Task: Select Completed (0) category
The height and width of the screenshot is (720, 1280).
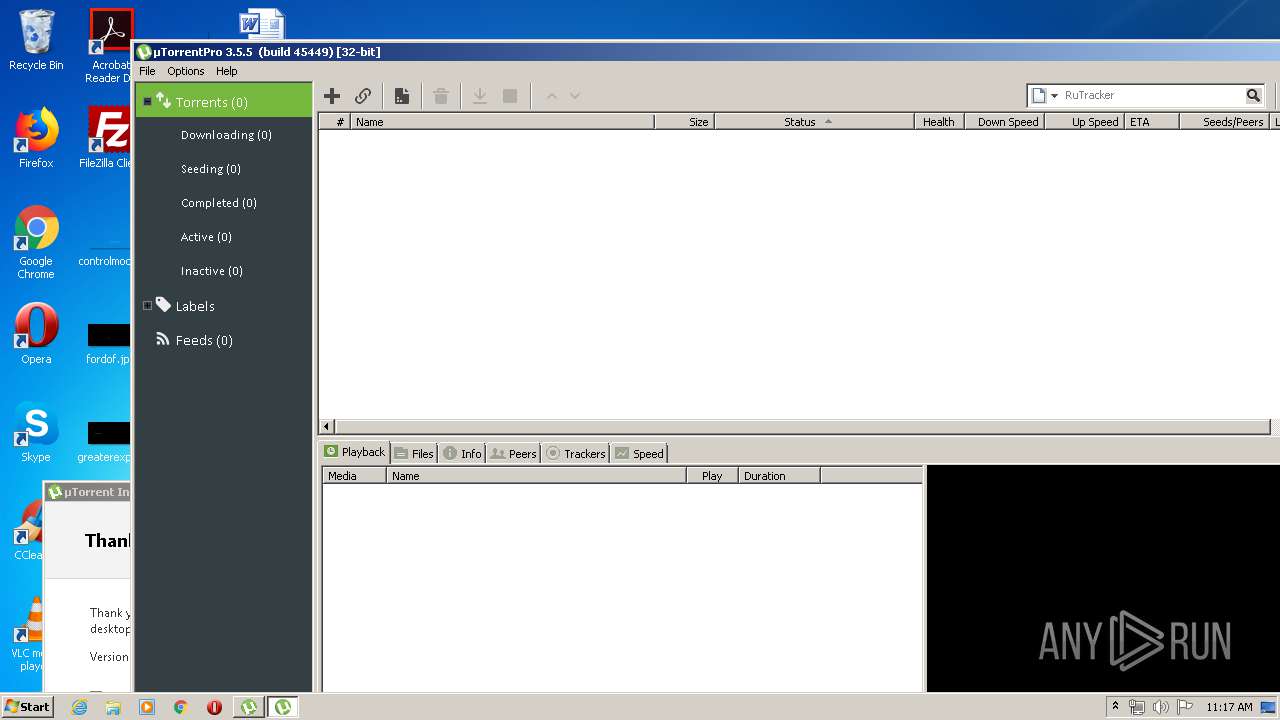Action: [219, 203]
